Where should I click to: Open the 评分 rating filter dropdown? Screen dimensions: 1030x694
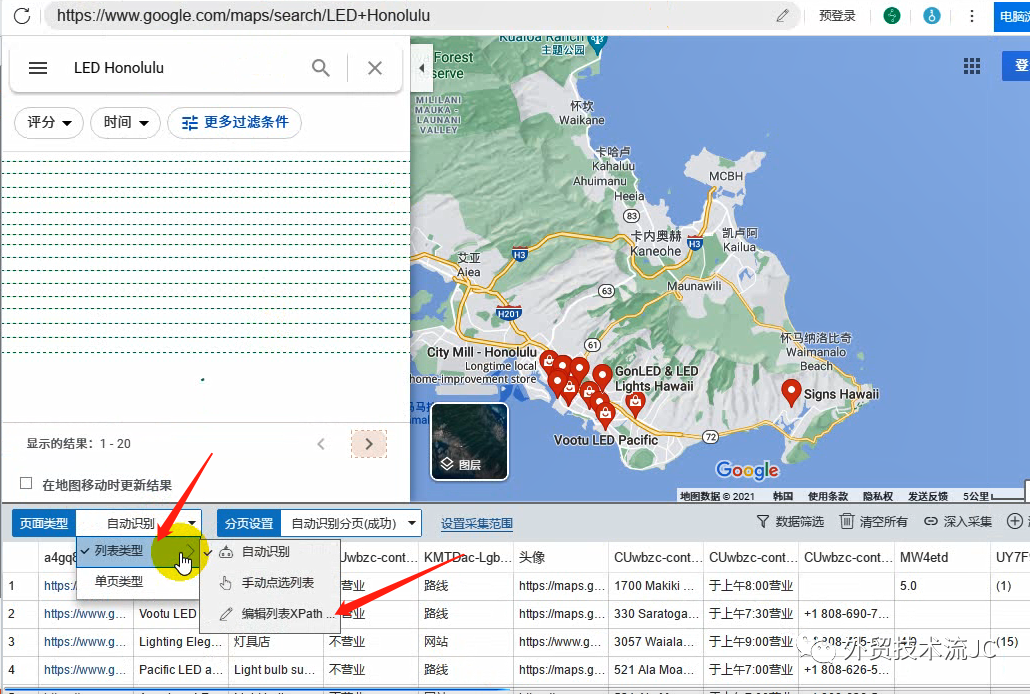pyautogui.click(x=49, y=122)
